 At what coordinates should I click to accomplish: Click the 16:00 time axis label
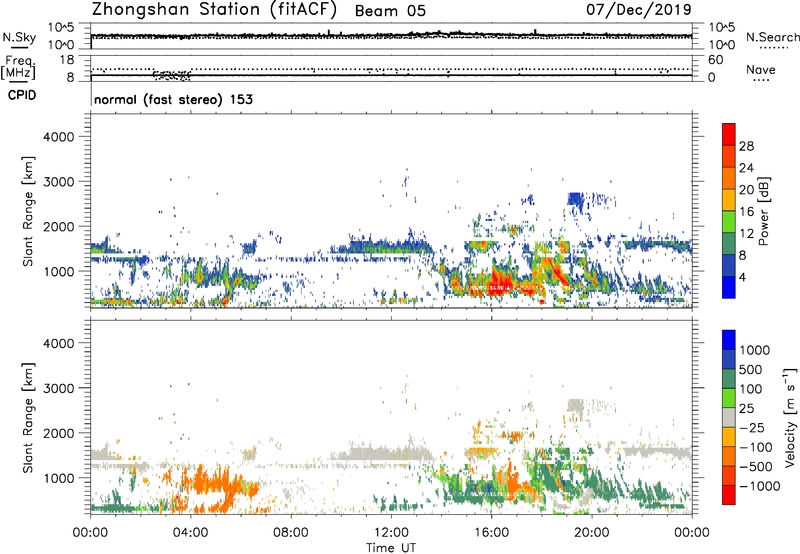point(491,533)
